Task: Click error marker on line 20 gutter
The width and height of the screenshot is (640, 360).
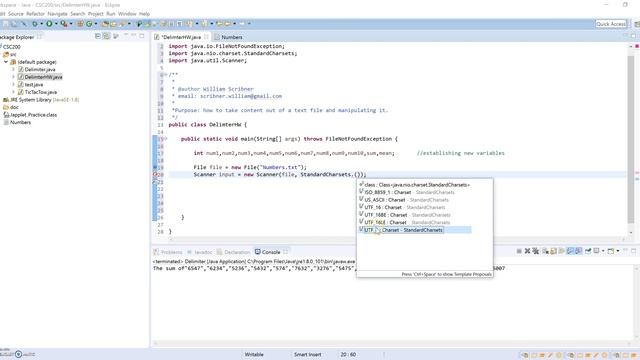Action: pyautogui.click(x=155, y=175)
